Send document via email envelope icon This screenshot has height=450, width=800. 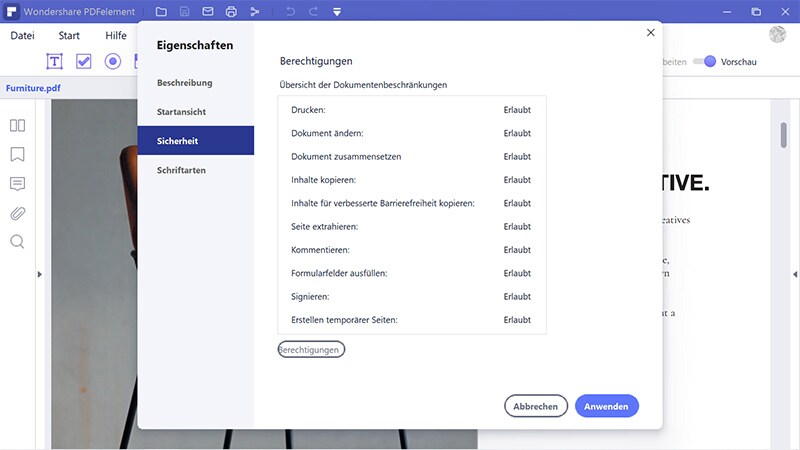click(x=208, y=11)
